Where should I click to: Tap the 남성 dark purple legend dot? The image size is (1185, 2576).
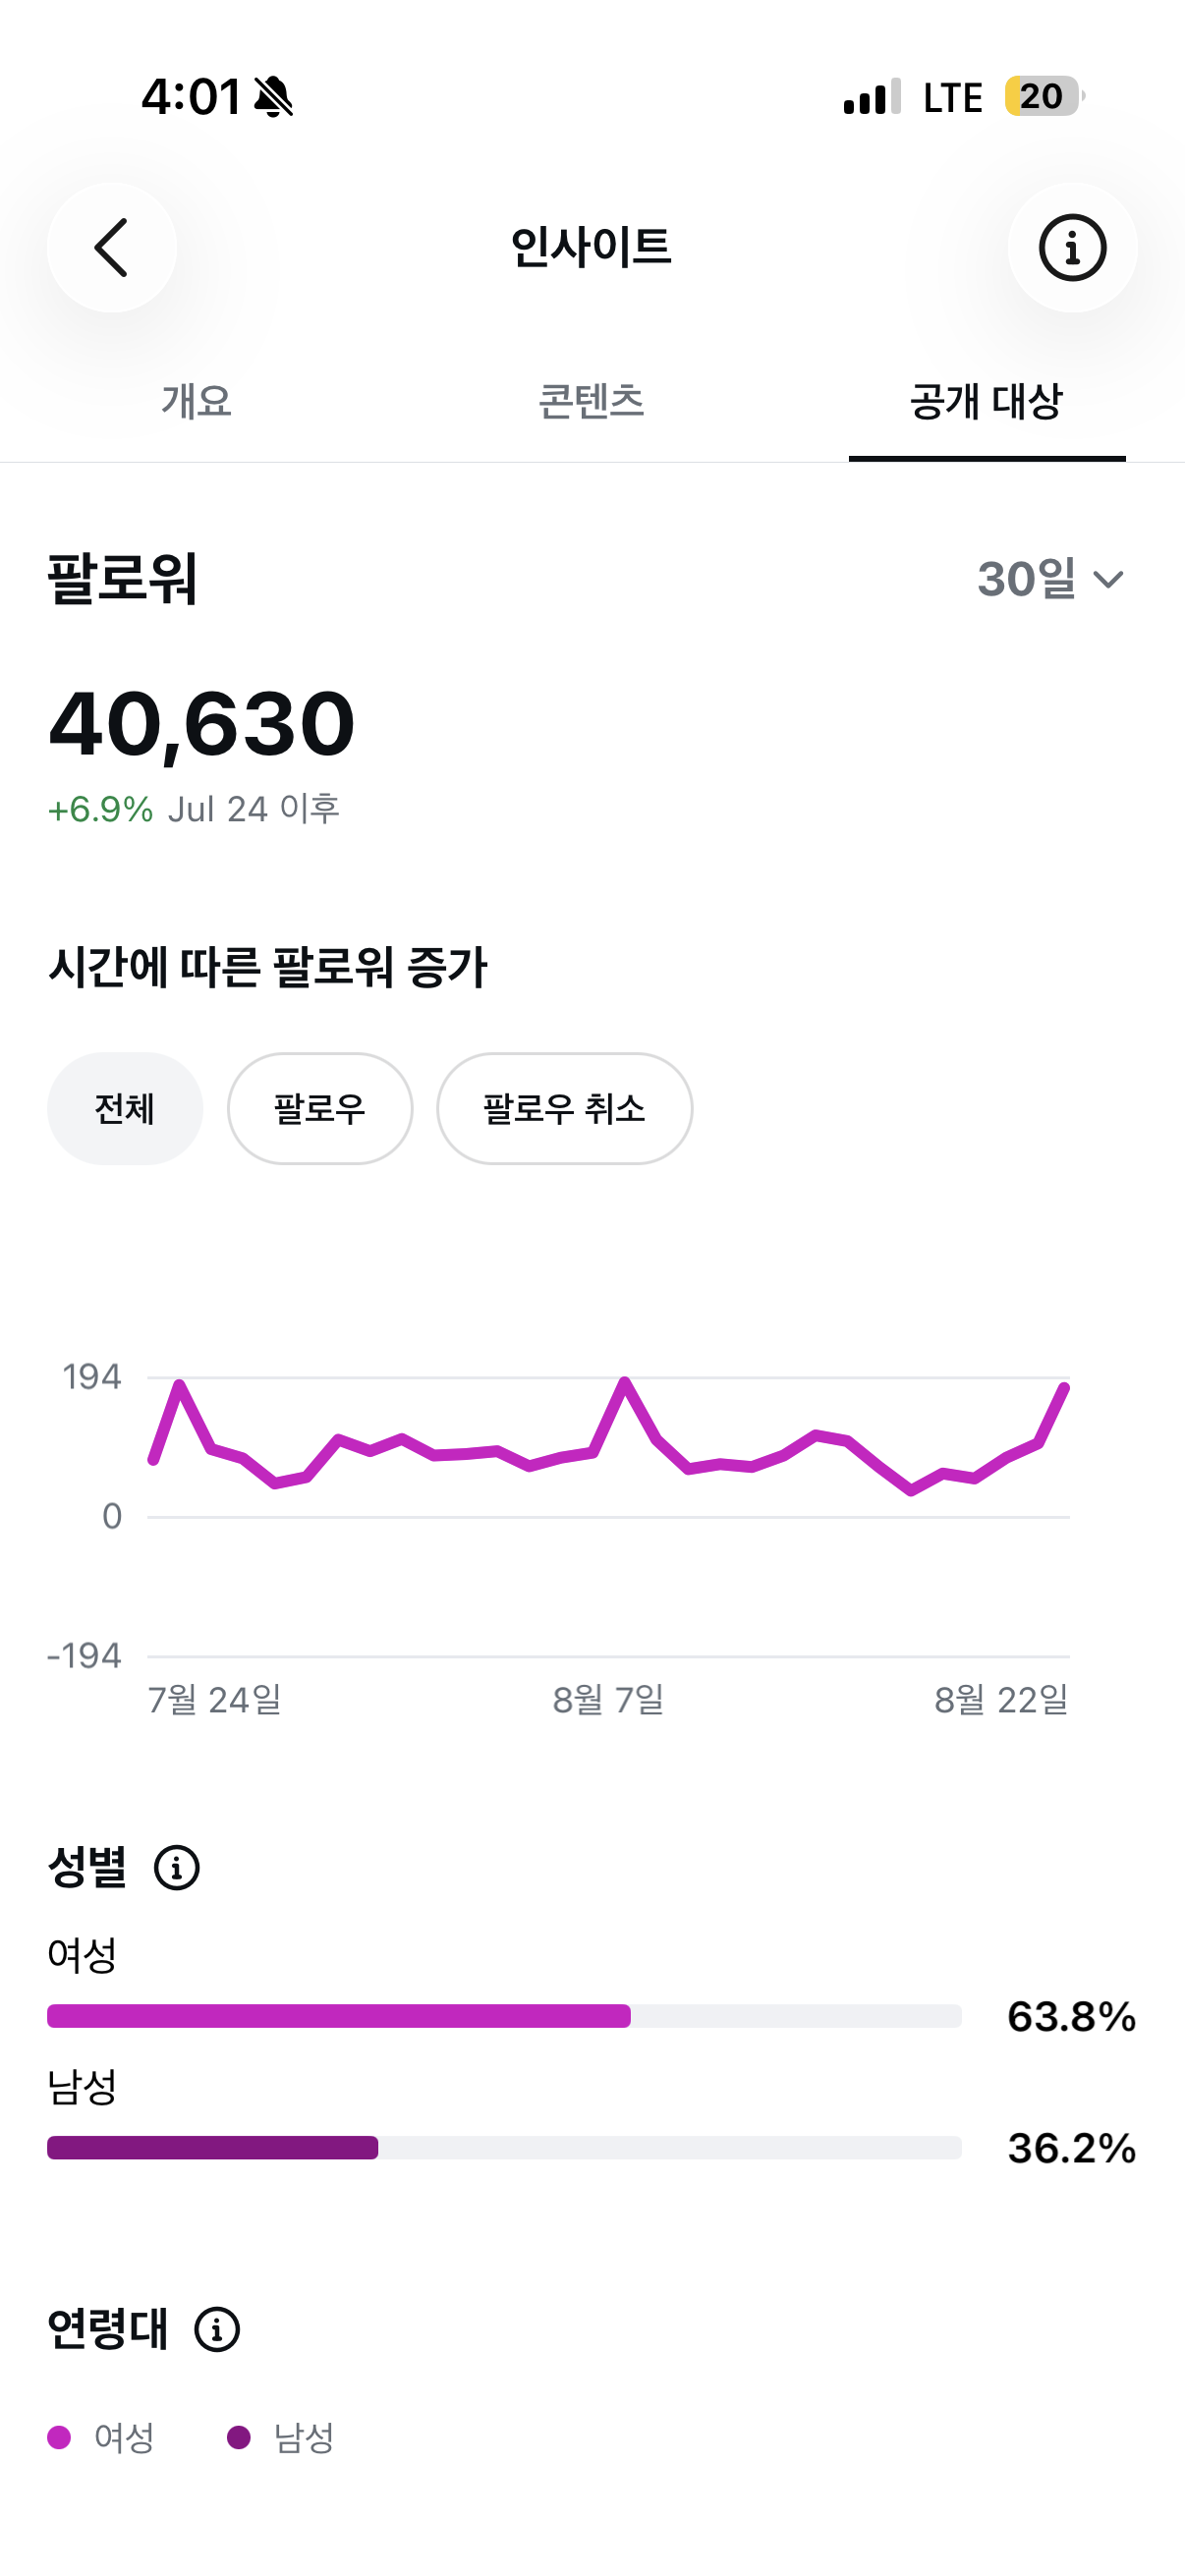tap(239, 2437)
